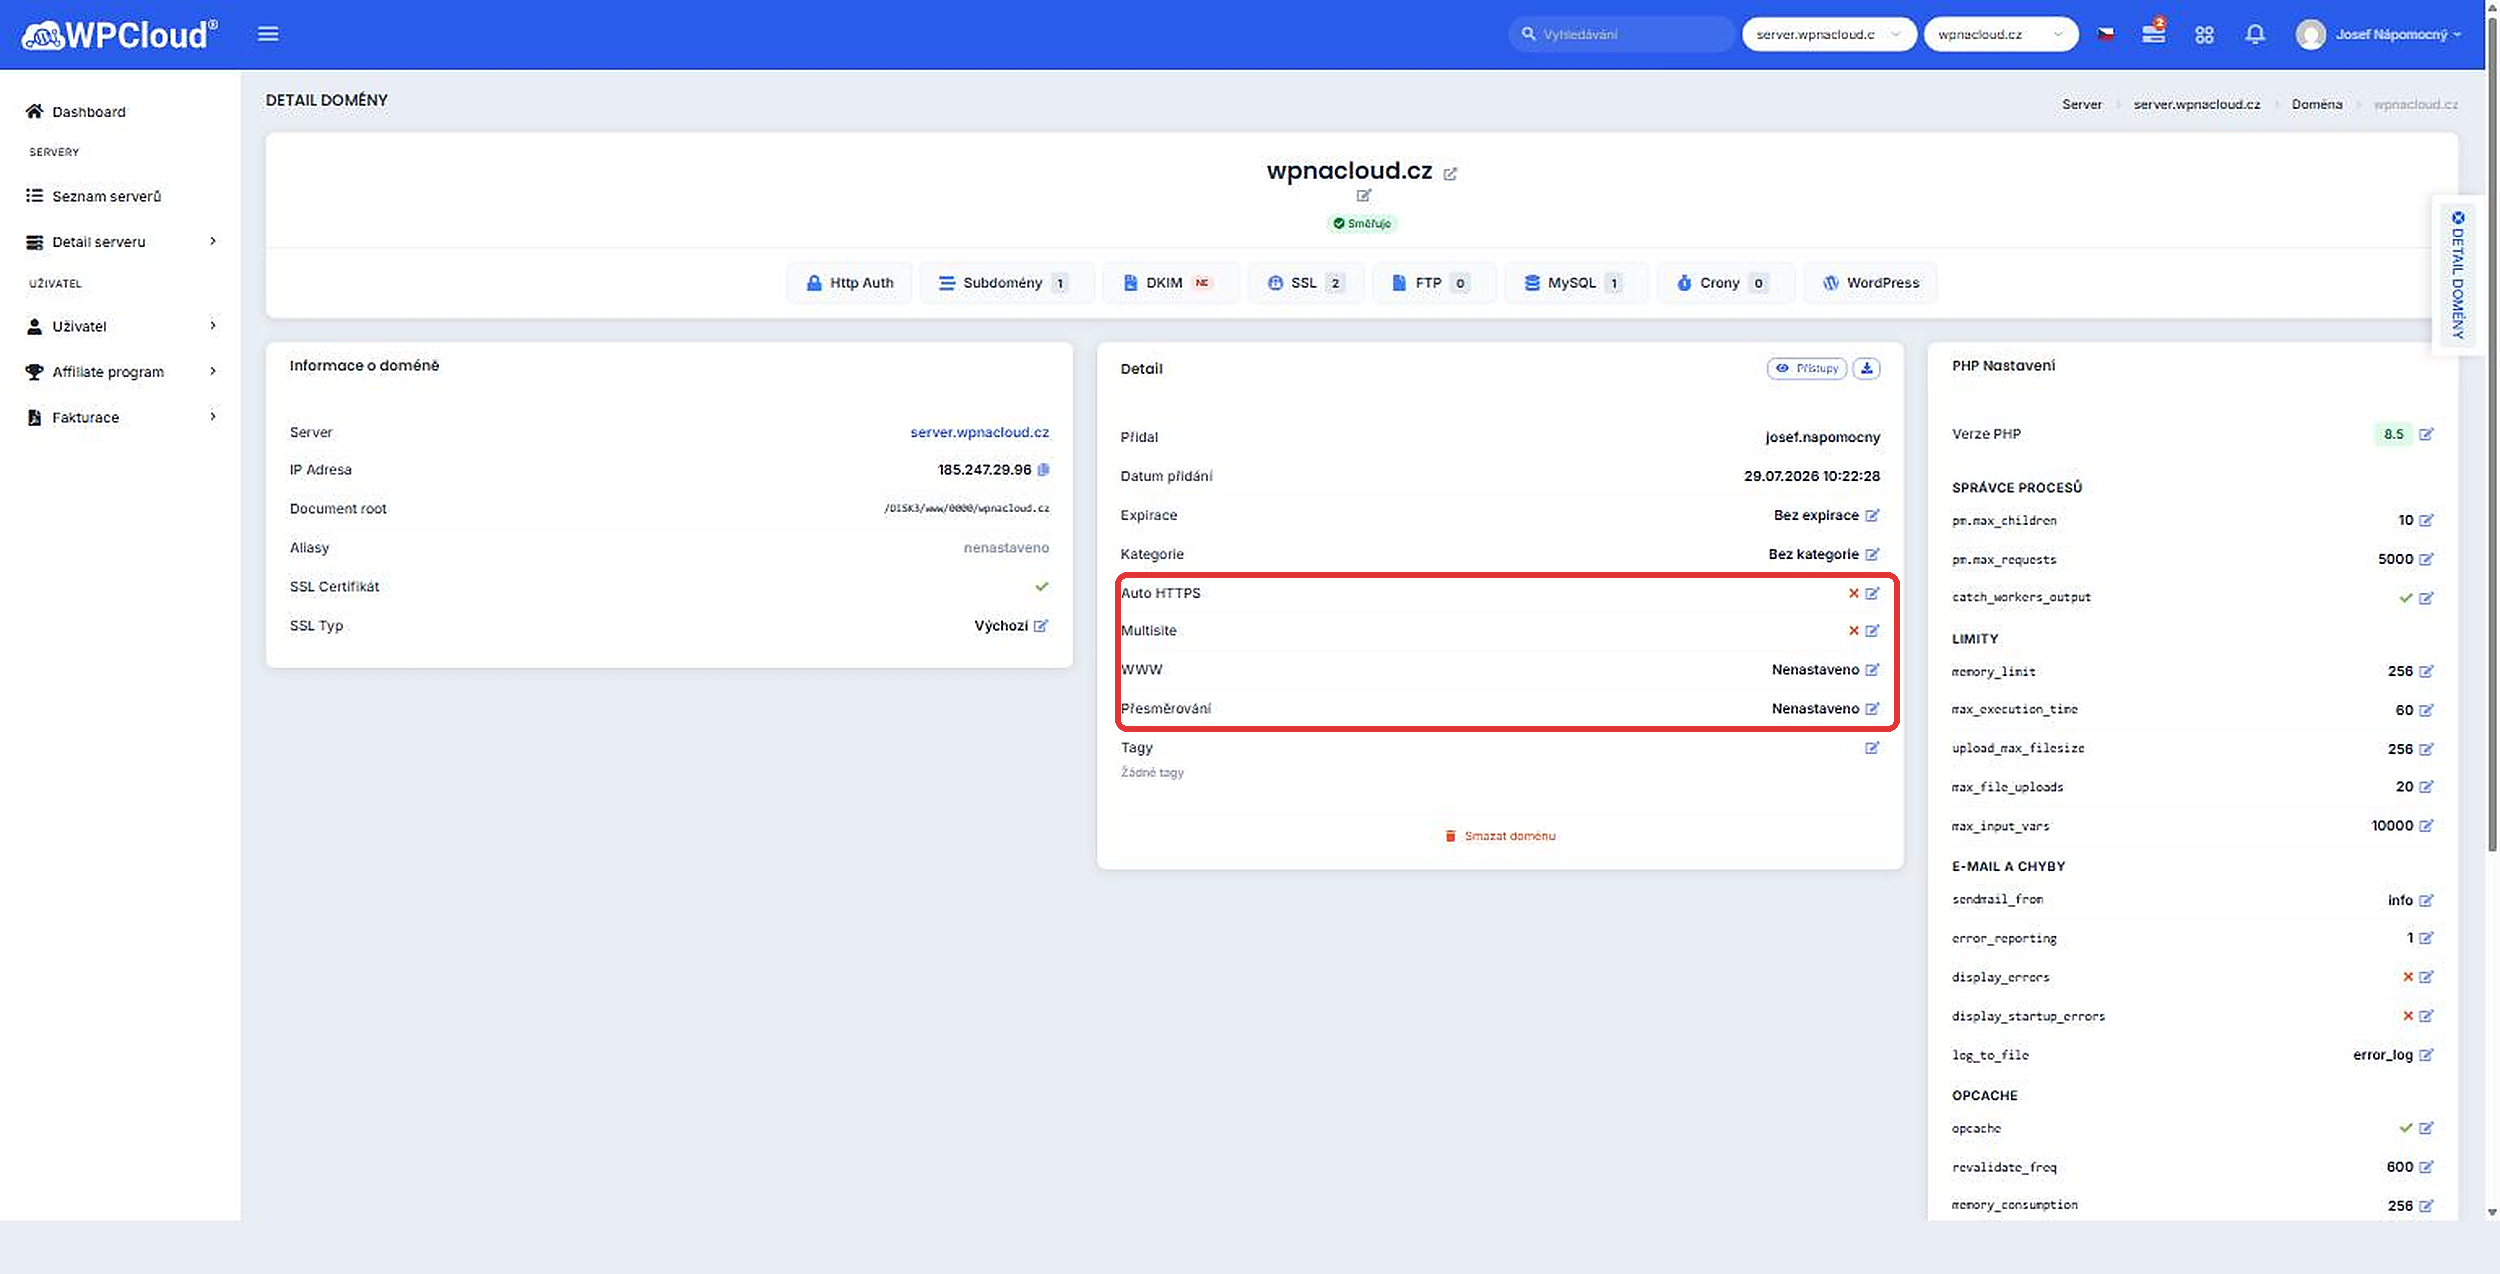Click Smazat doménu delete link
Screen dimensions: 2500x1274
tap(1500, 836)
